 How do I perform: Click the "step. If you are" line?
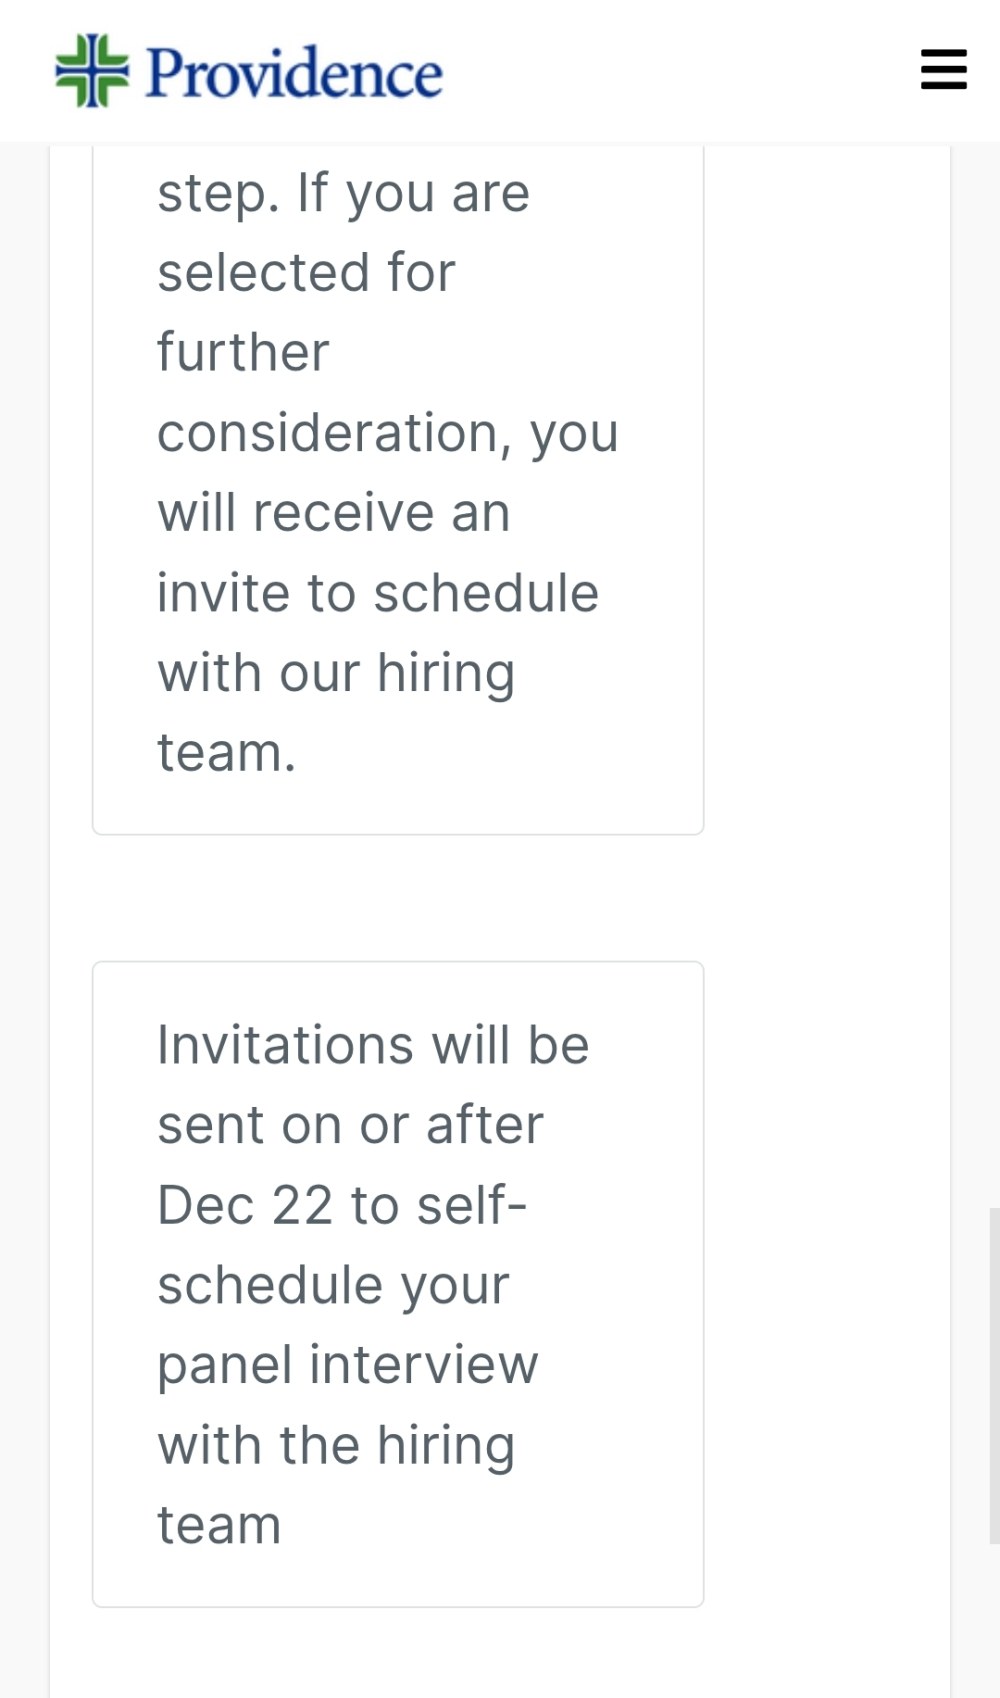[x=343, y=193]
